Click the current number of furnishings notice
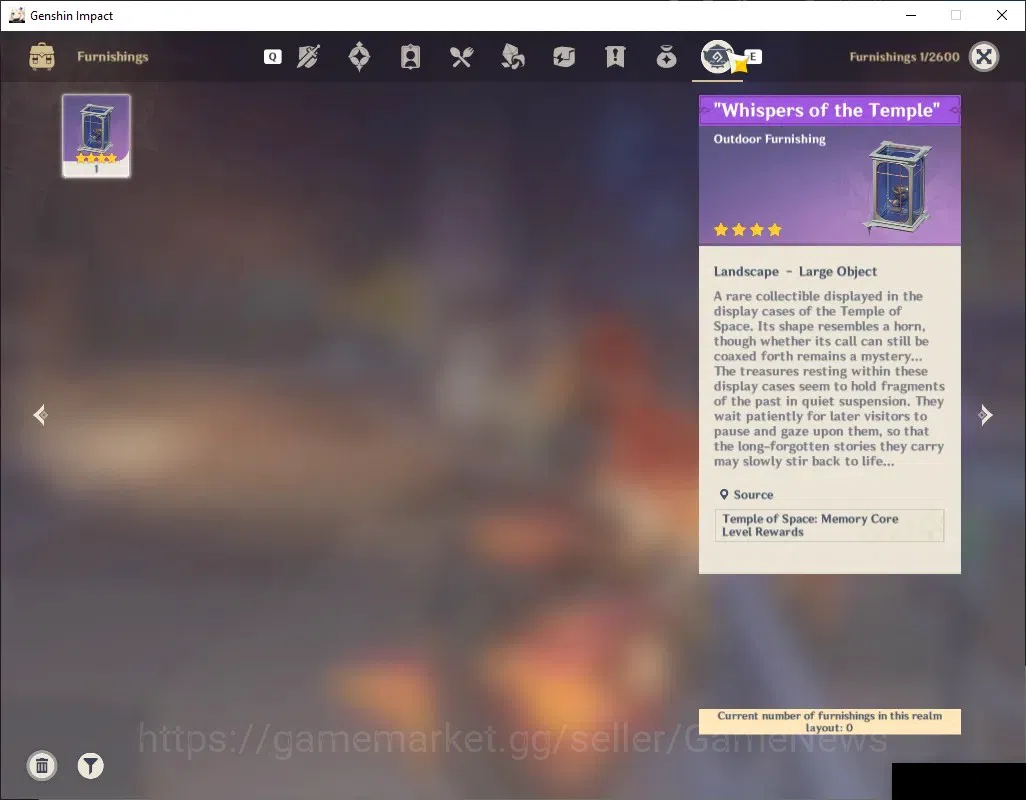The image size is (1026, 800). [830, 722]
